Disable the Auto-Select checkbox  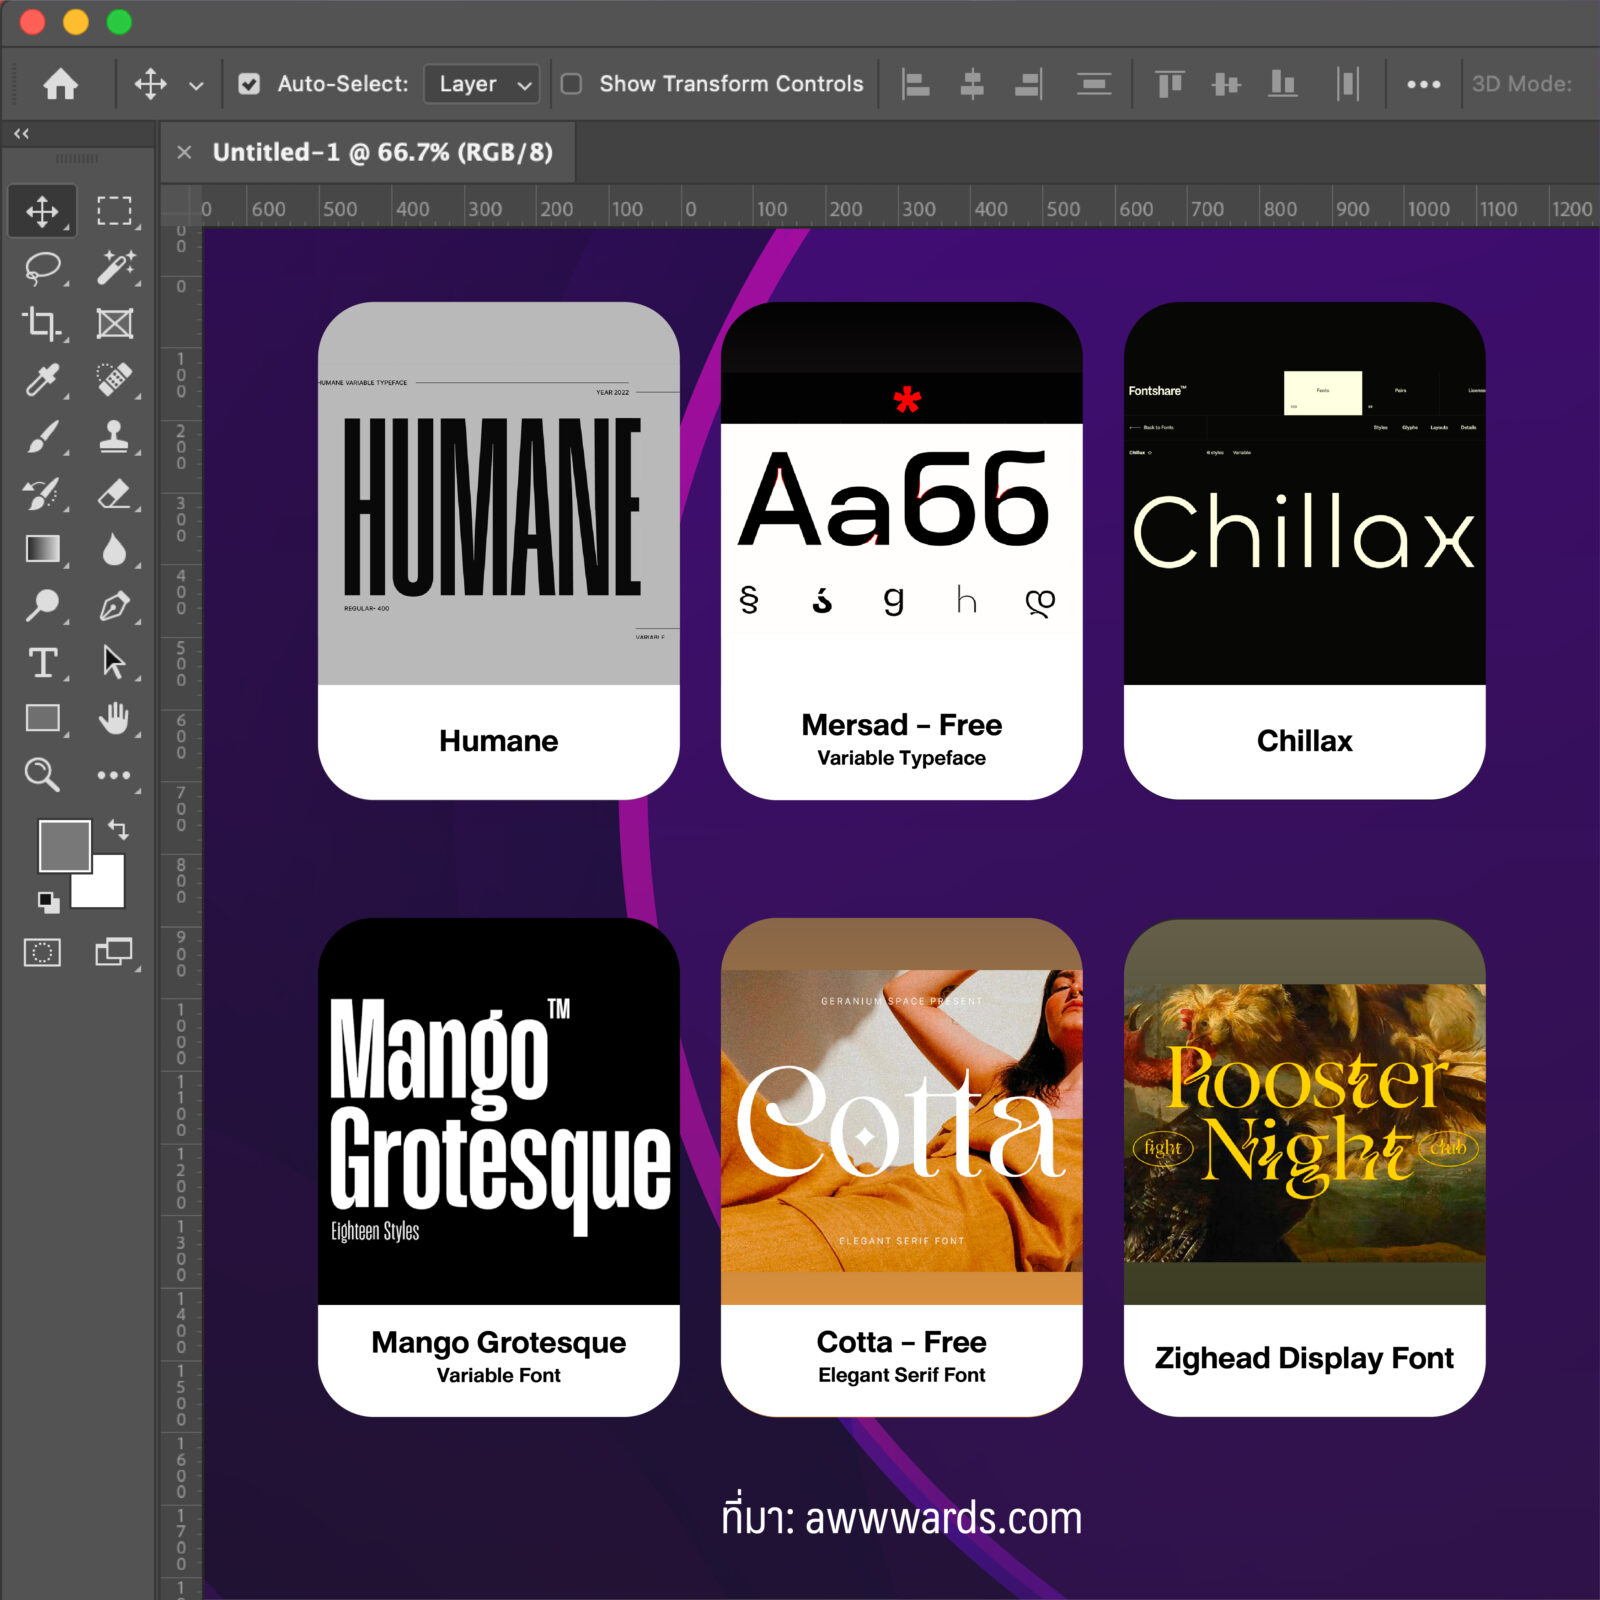(249, 84)
